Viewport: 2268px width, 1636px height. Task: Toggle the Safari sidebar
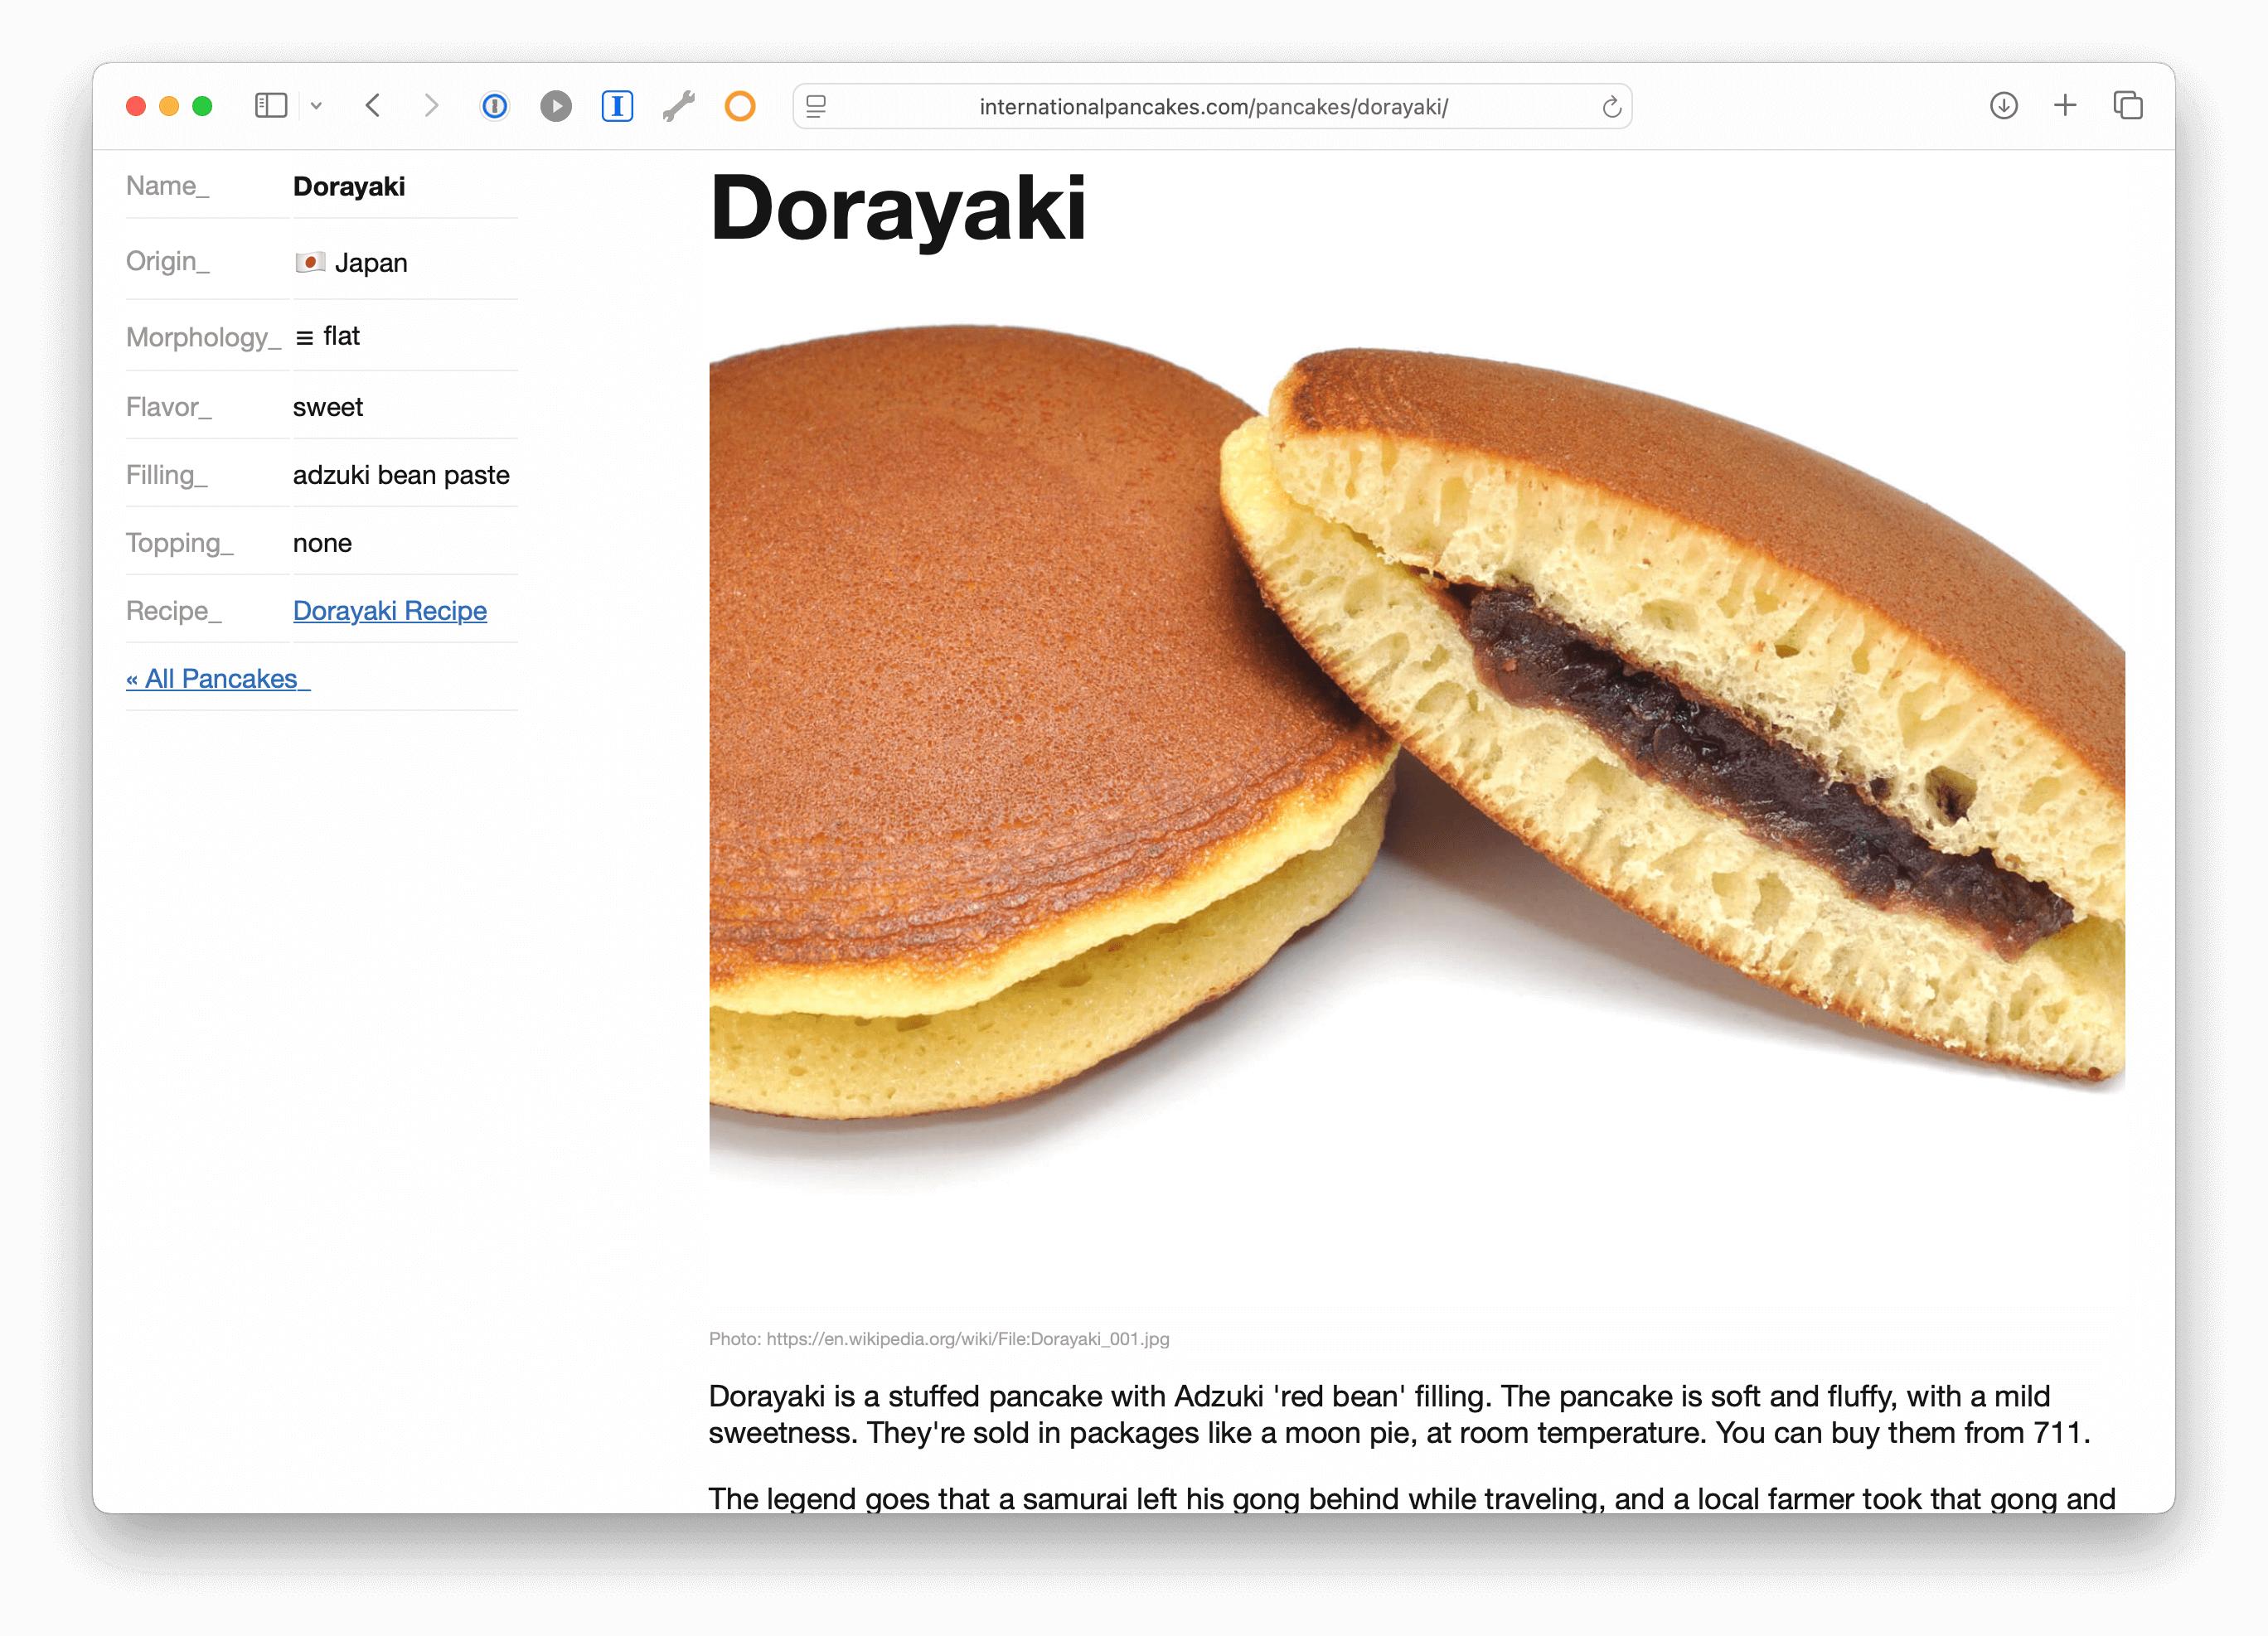[271, 105]
